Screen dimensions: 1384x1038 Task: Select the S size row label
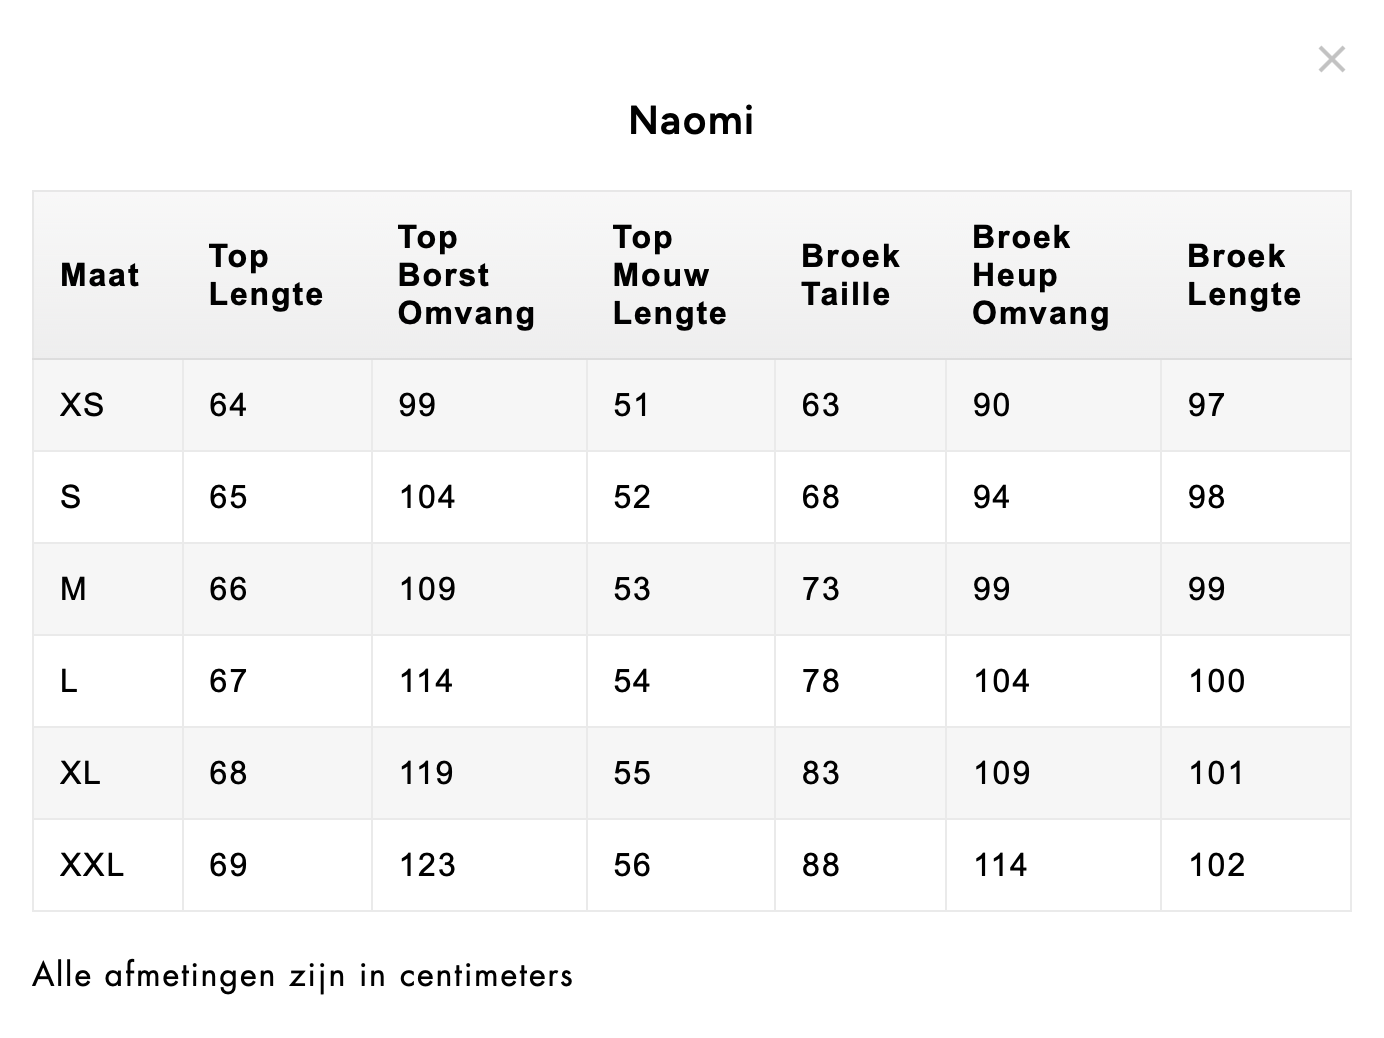click(71, 497)
